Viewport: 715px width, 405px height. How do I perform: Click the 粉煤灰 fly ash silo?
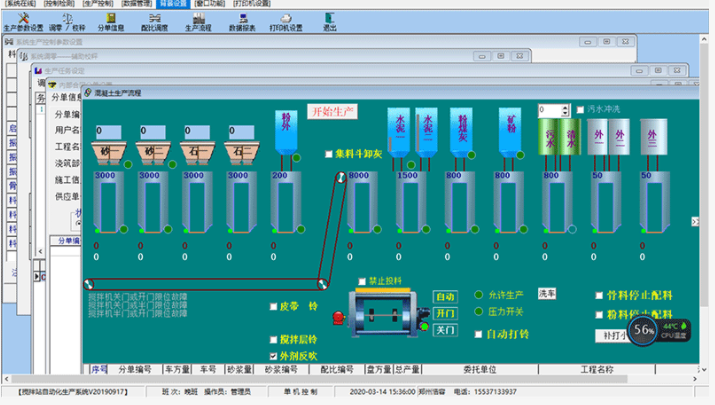[x=461, y=133]
